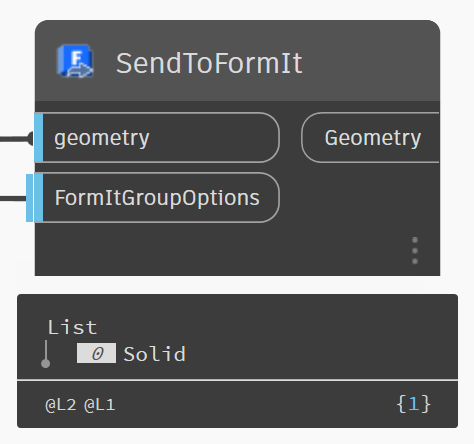Image resolution: width=474 pixels, height=444 pixels.
Task: Select the Solid item in preview
Action: pyautogui.click(x=154, y=354)
